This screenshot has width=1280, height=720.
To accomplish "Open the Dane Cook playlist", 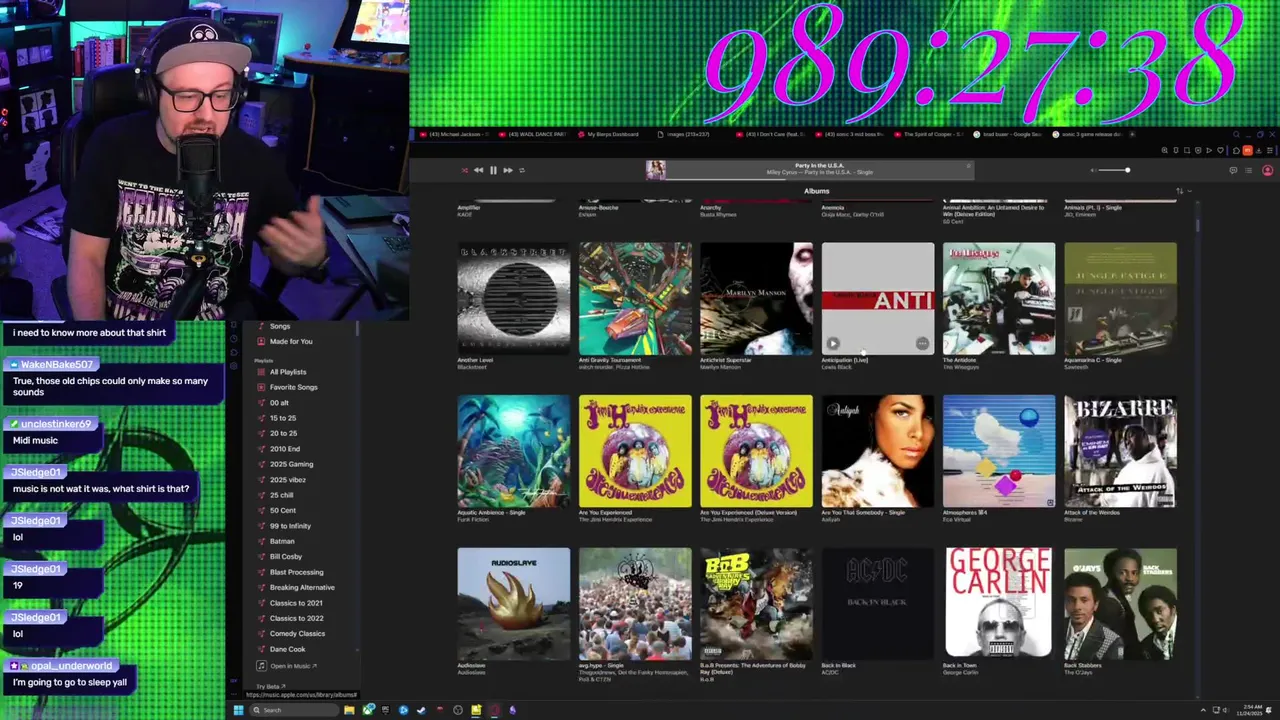I will 287,649.
